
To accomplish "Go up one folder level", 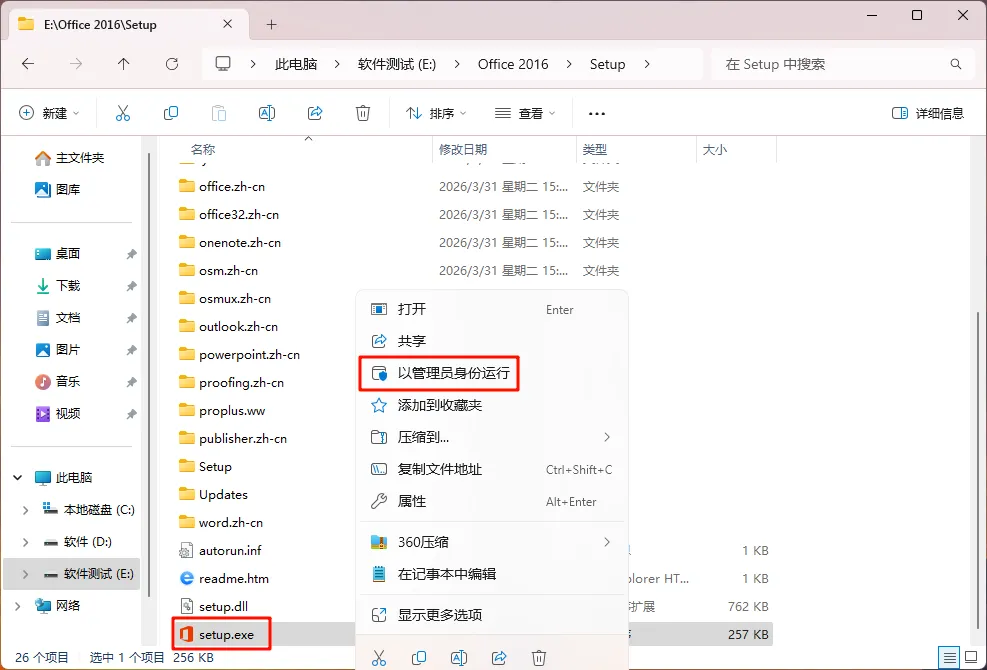I will coord(123,64).
